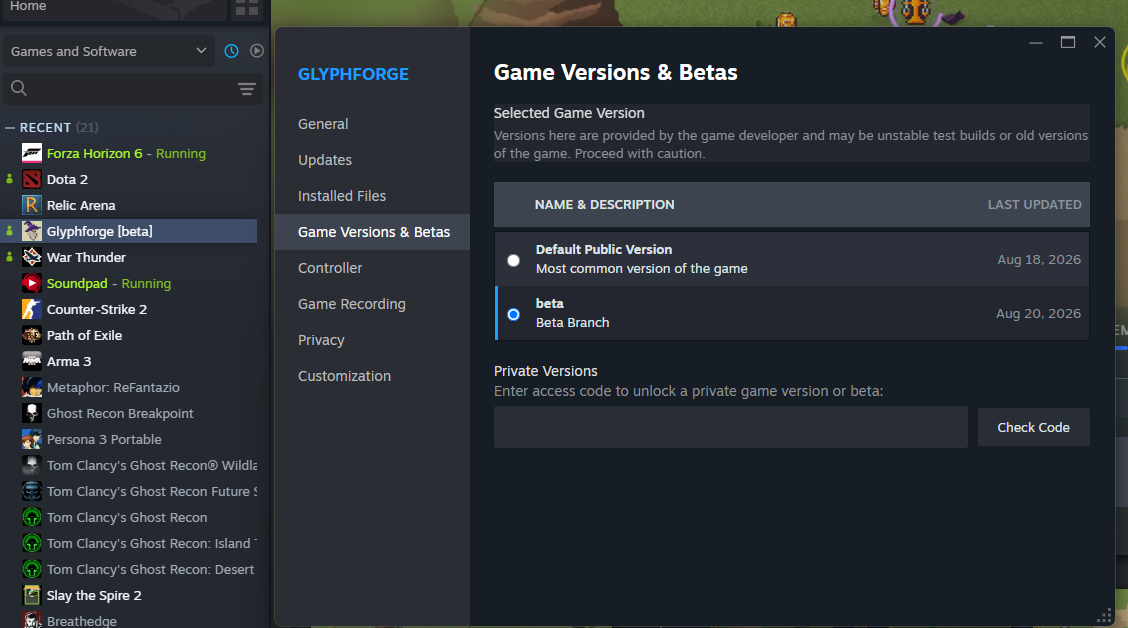Select Path of Exile in the library
The height and width of the screenshot is (628, 1128).
point(84,335)
